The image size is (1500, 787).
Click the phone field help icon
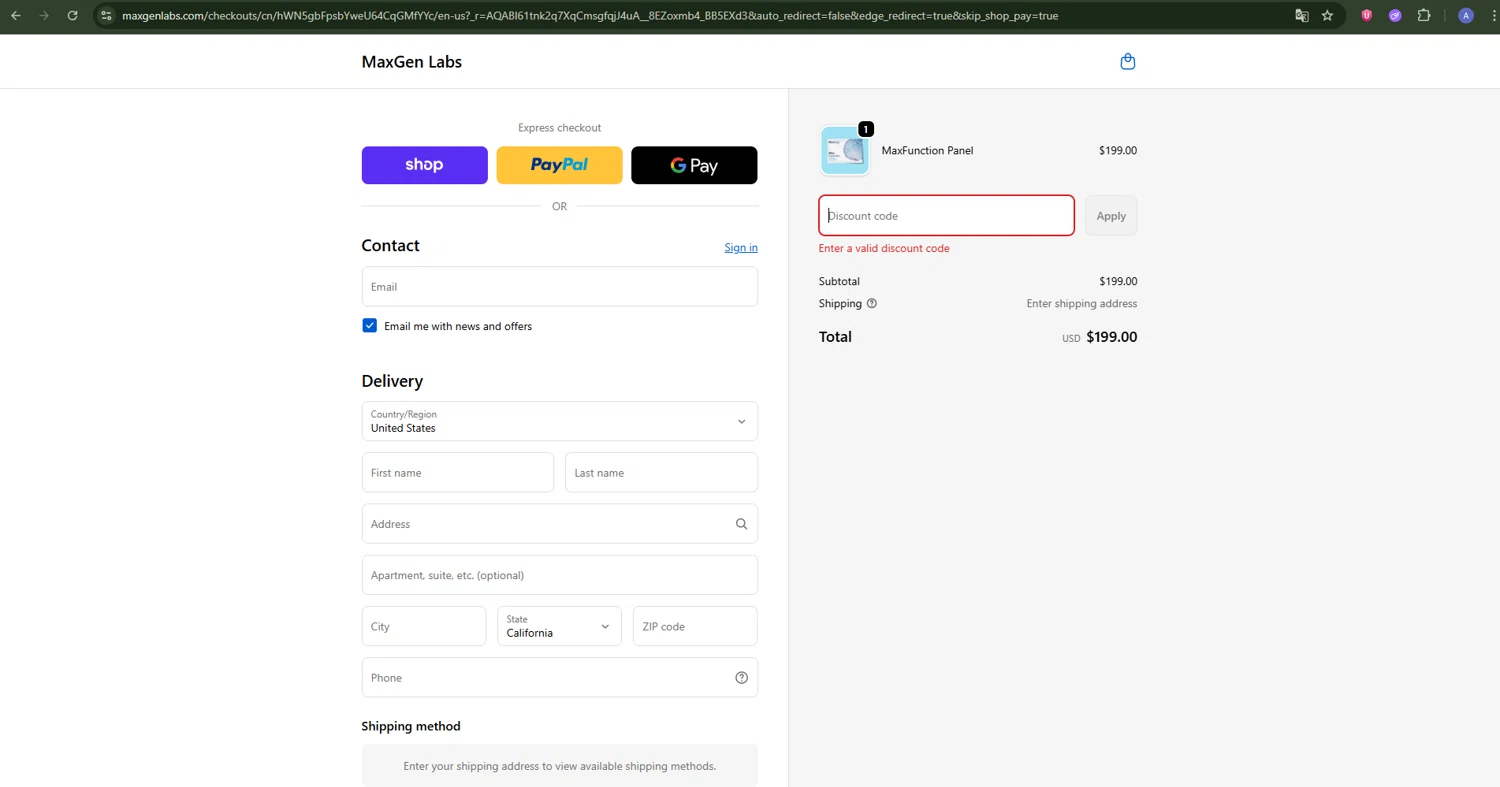(741, 678)
